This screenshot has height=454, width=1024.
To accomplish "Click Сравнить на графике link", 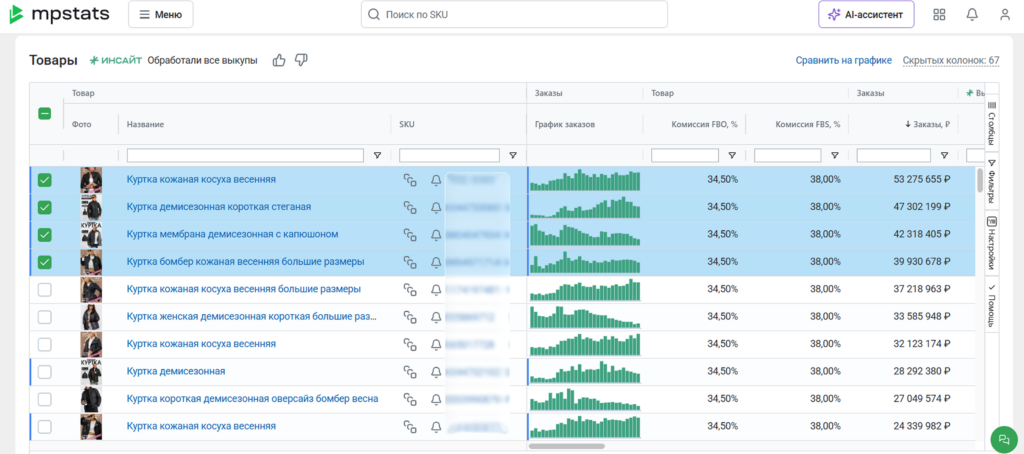I will coord(843,61).
